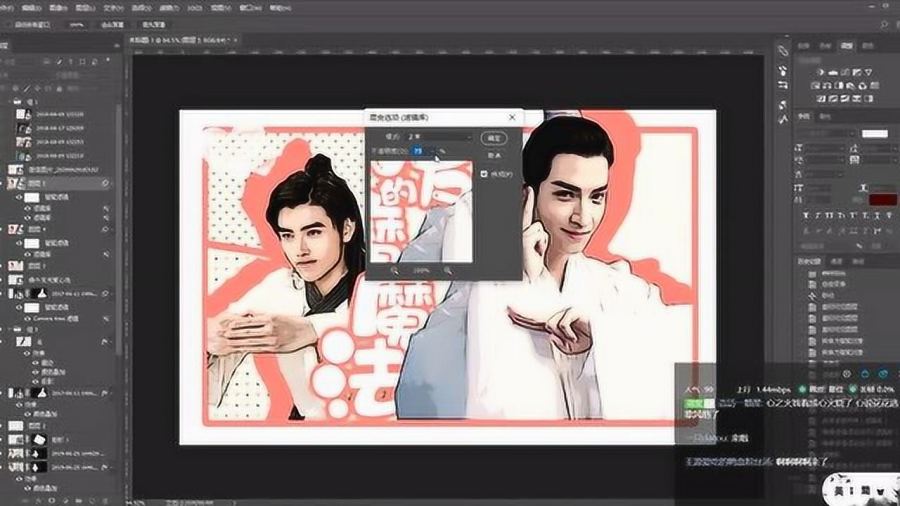Click the first adjustment icon in adjustments panel
The width and height of the screenshot is (900, 506).
[821, 72]
